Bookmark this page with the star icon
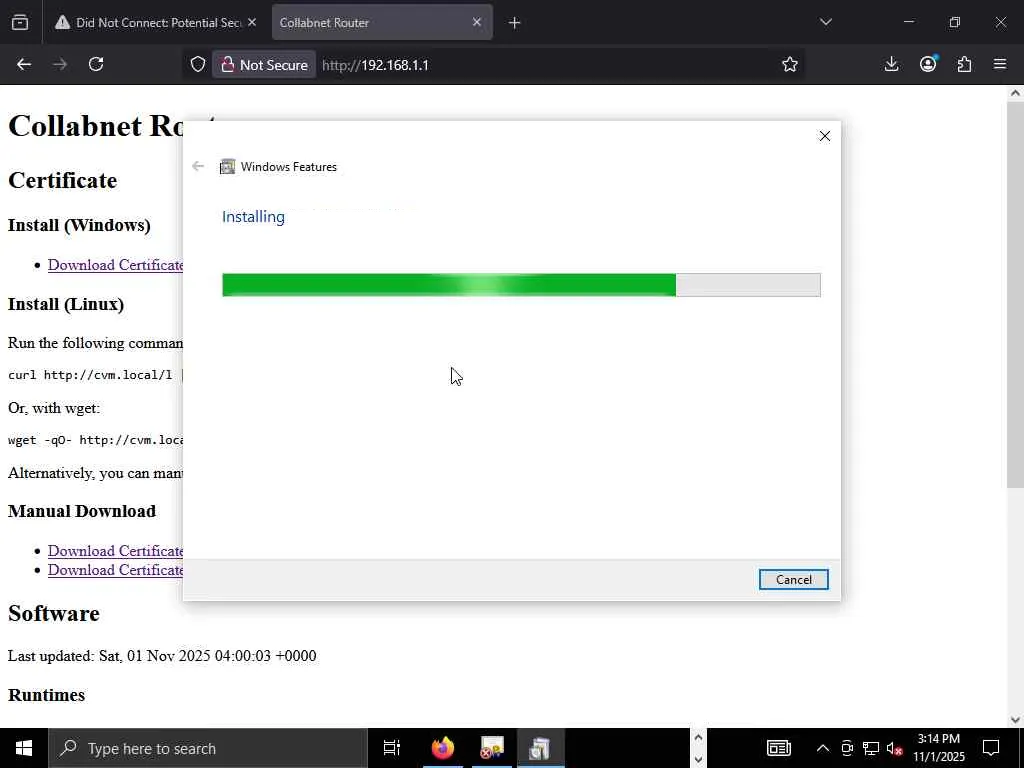Screen dimensions: 1024x768 pyautogui.click(x=790, y=64)
